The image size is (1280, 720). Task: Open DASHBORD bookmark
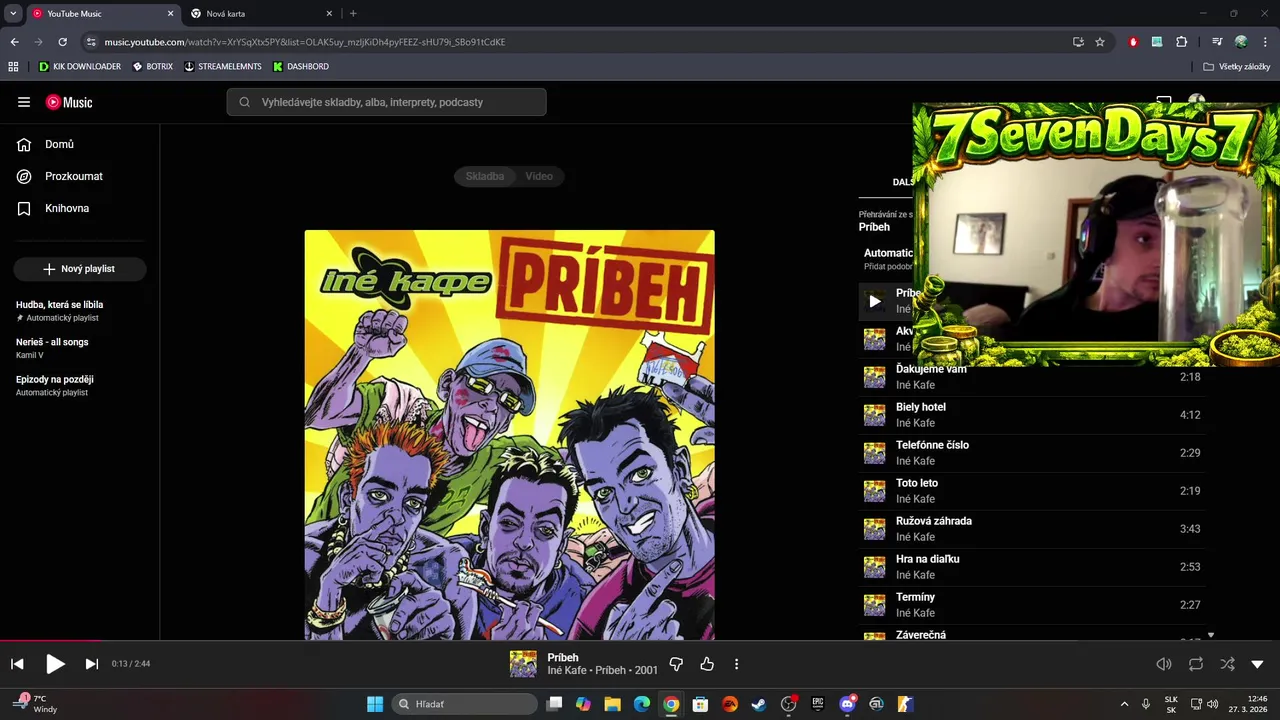301,67
